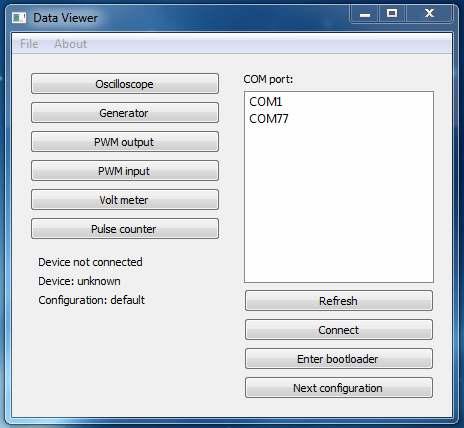Open the Oscilloscope tool

(x=125, y=84)
